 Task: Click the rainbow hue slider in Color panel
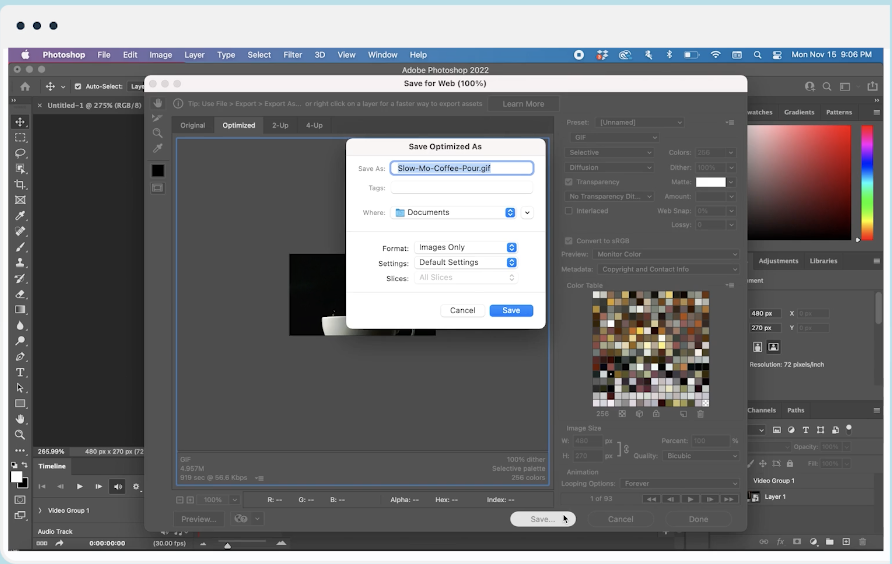tap(867, 183)
